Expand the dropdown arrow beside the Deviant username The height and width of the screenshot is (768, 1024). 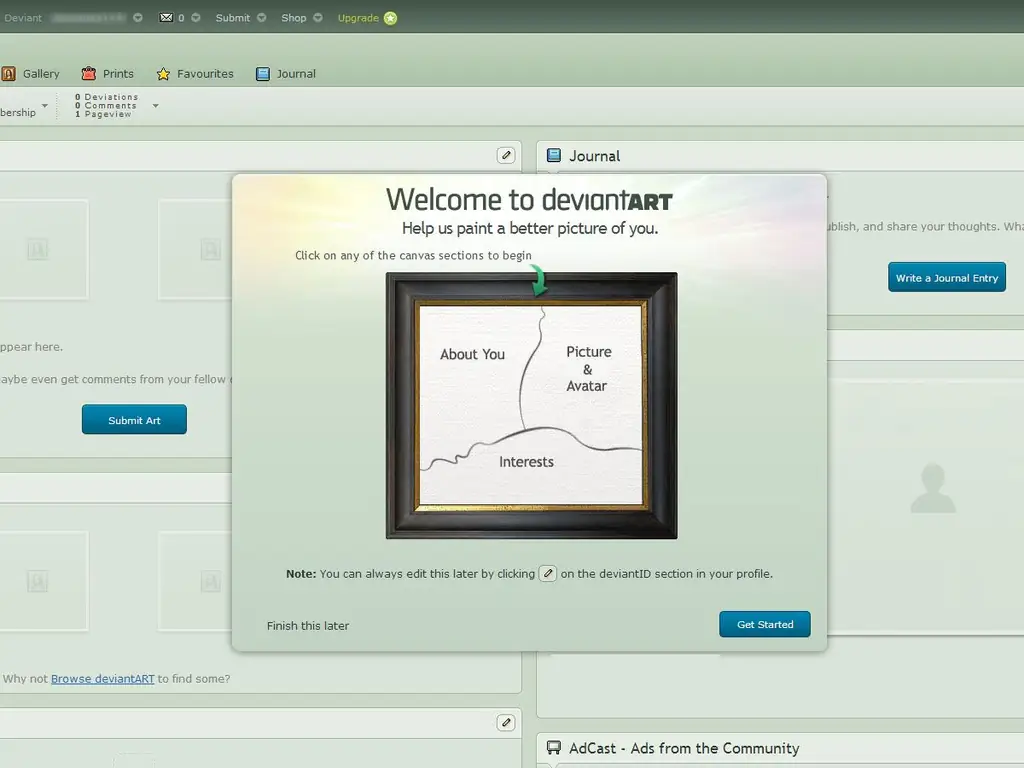coord(138,18)
